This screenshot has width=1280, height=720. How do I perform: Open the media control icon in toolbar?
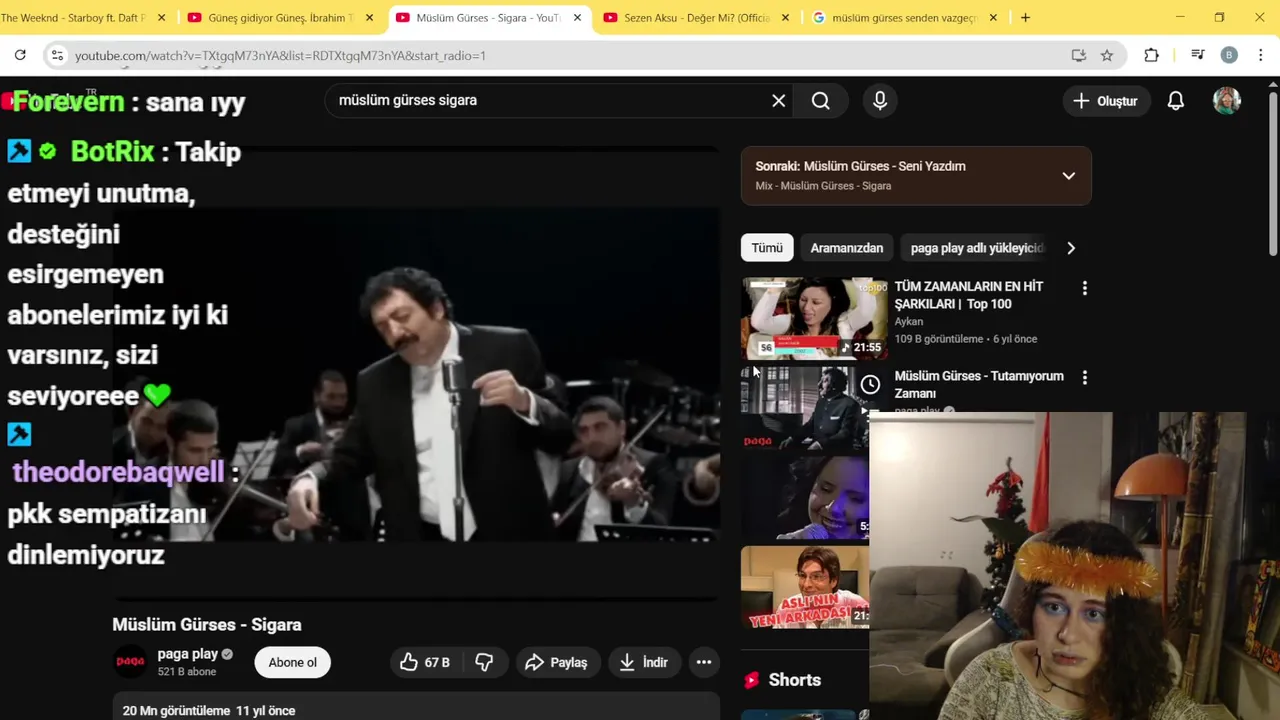pyautogui.click(x=1197, y=55)
